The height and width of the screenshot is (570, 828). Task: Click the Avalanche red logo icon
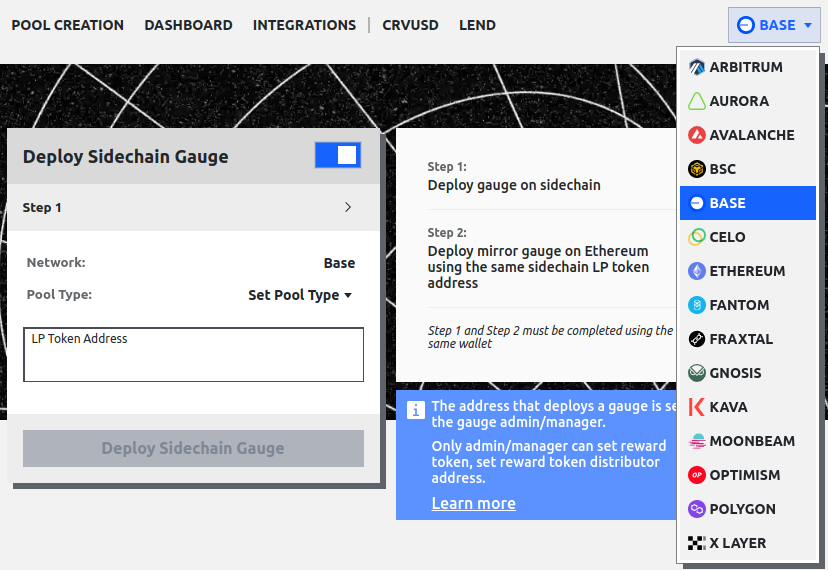pyautogui.click(x=697, y=135)
